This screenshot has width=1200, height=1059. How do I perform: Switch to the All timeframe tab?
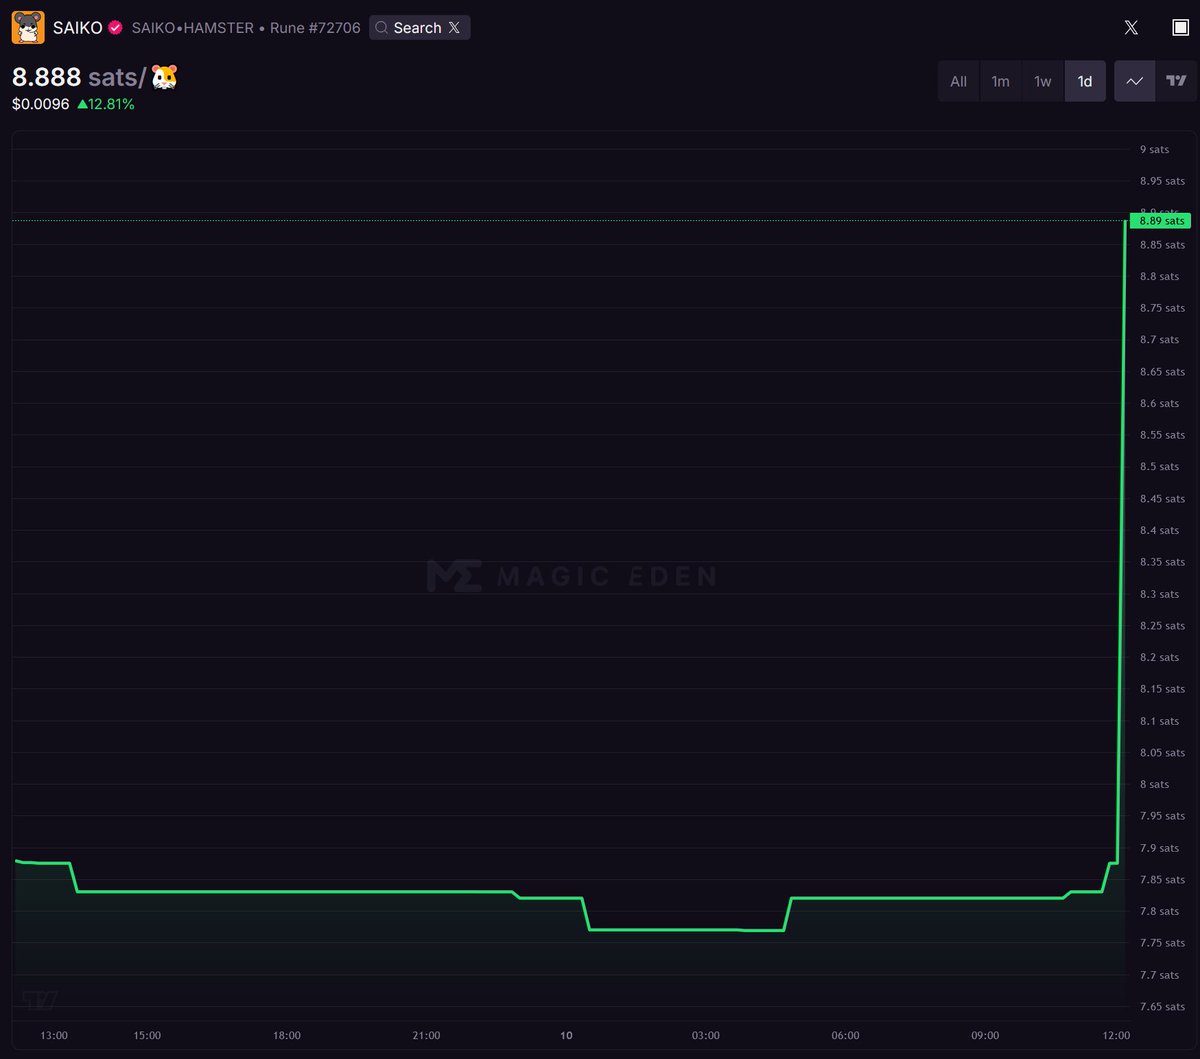[958, 81]
